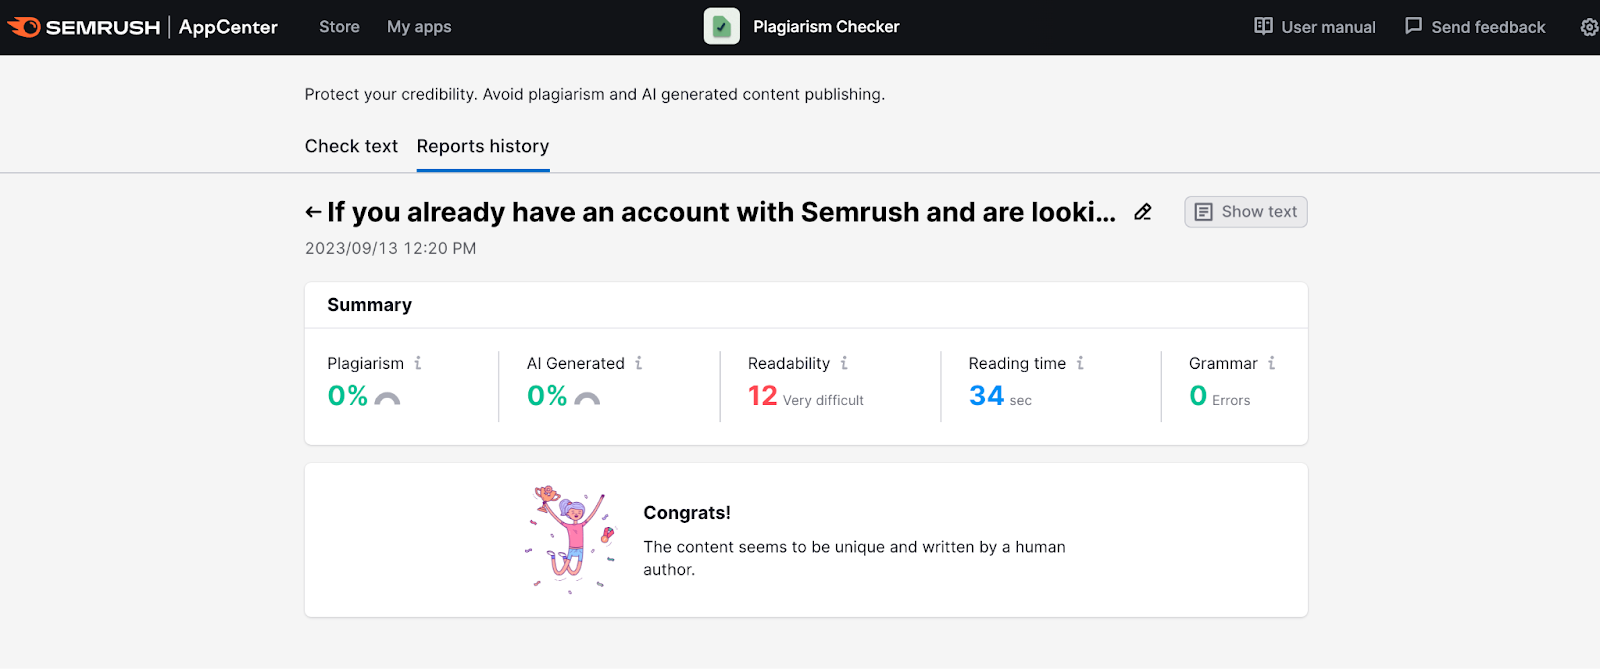Viewport: 1600px width, 670px height.
Task: Click the Readability info icon
Action: click(x=844, y=363)
